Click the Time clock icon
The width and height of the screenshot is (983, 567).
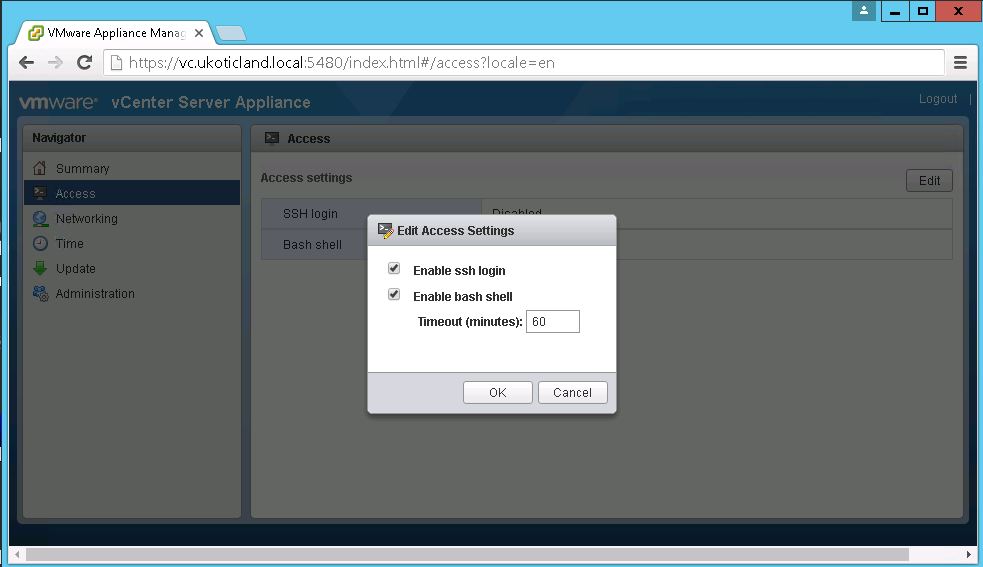40,243
